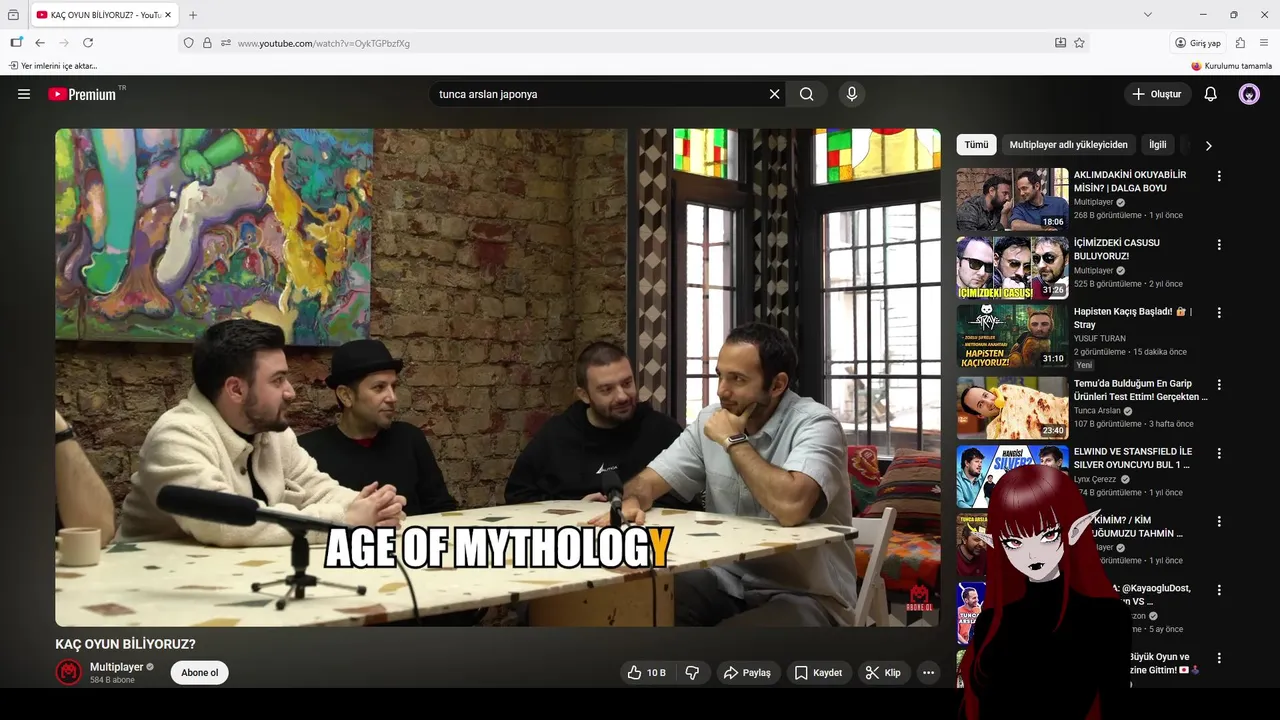Click the video title KAÇ OYUN BİLİYORUZ?
This screenshot has height=720, width=1280.
pos(125,644)
